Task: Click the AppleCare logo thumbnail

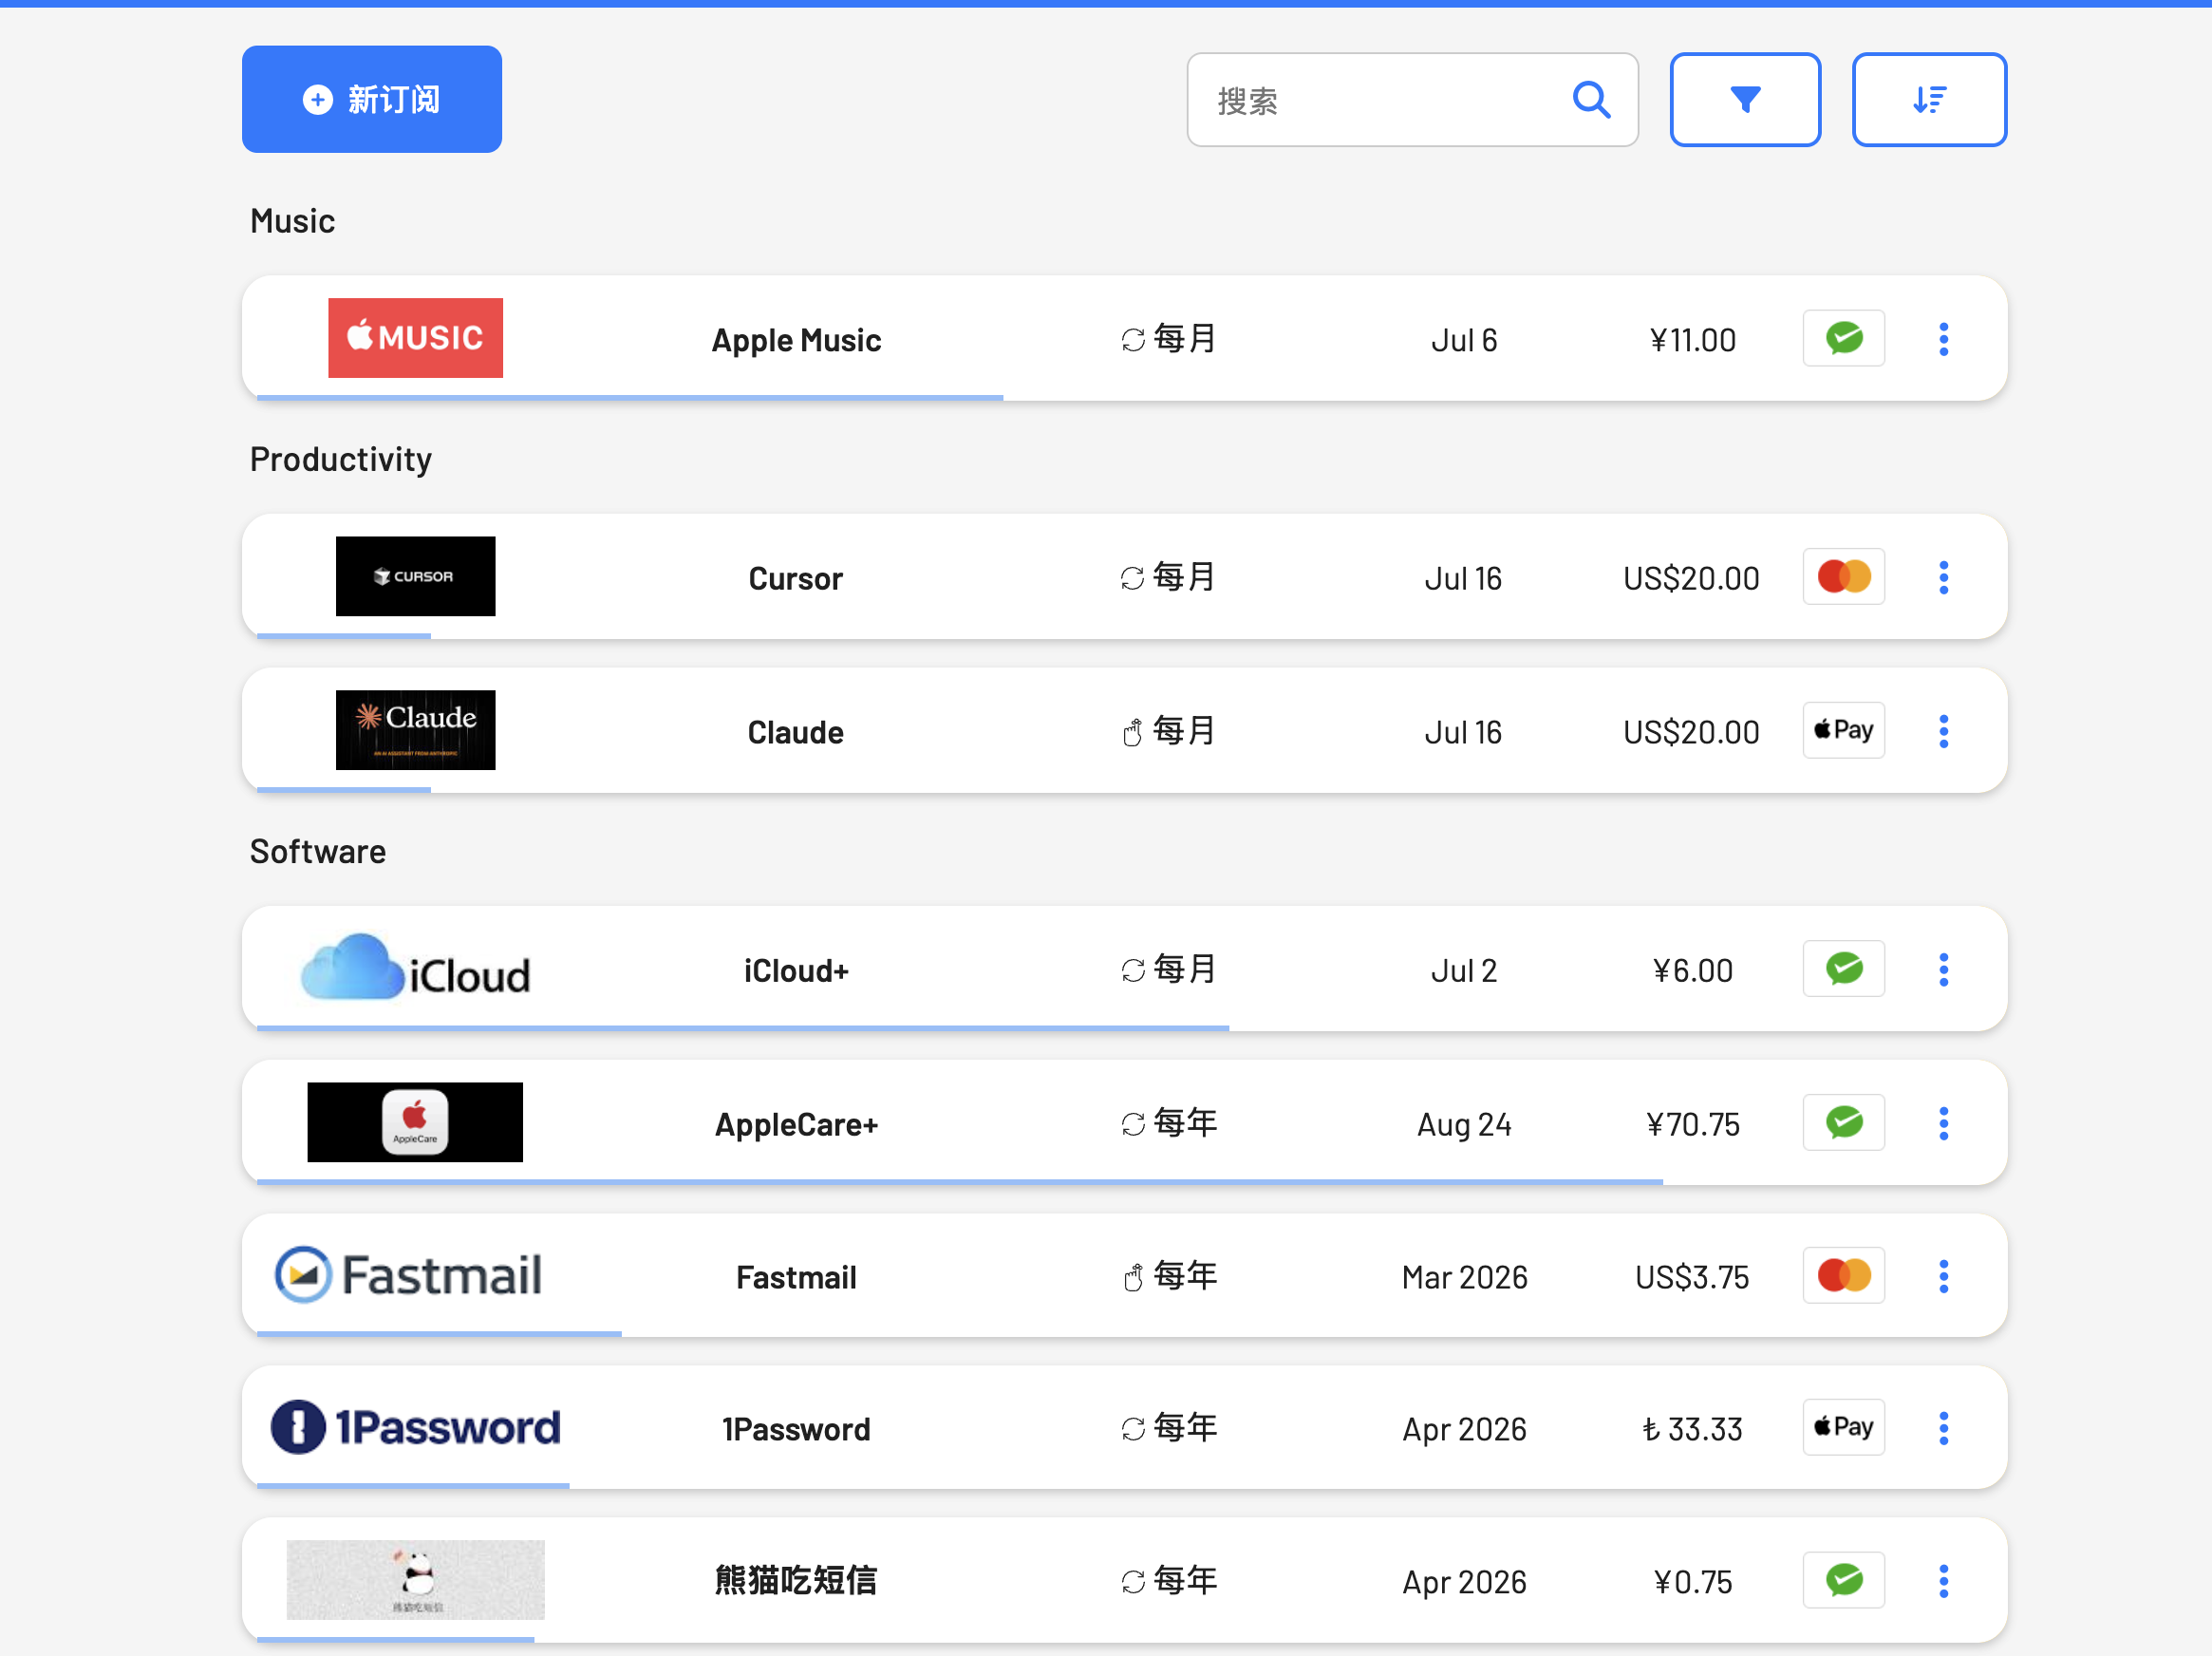Action: [415, 1122]
